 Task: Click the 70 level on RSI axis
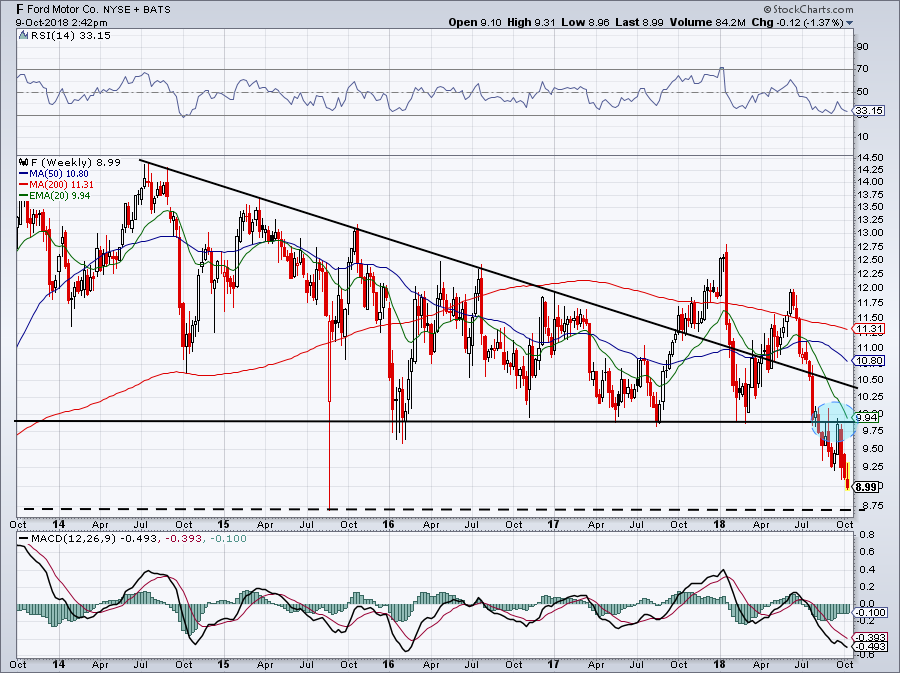(x=862, y=69)
